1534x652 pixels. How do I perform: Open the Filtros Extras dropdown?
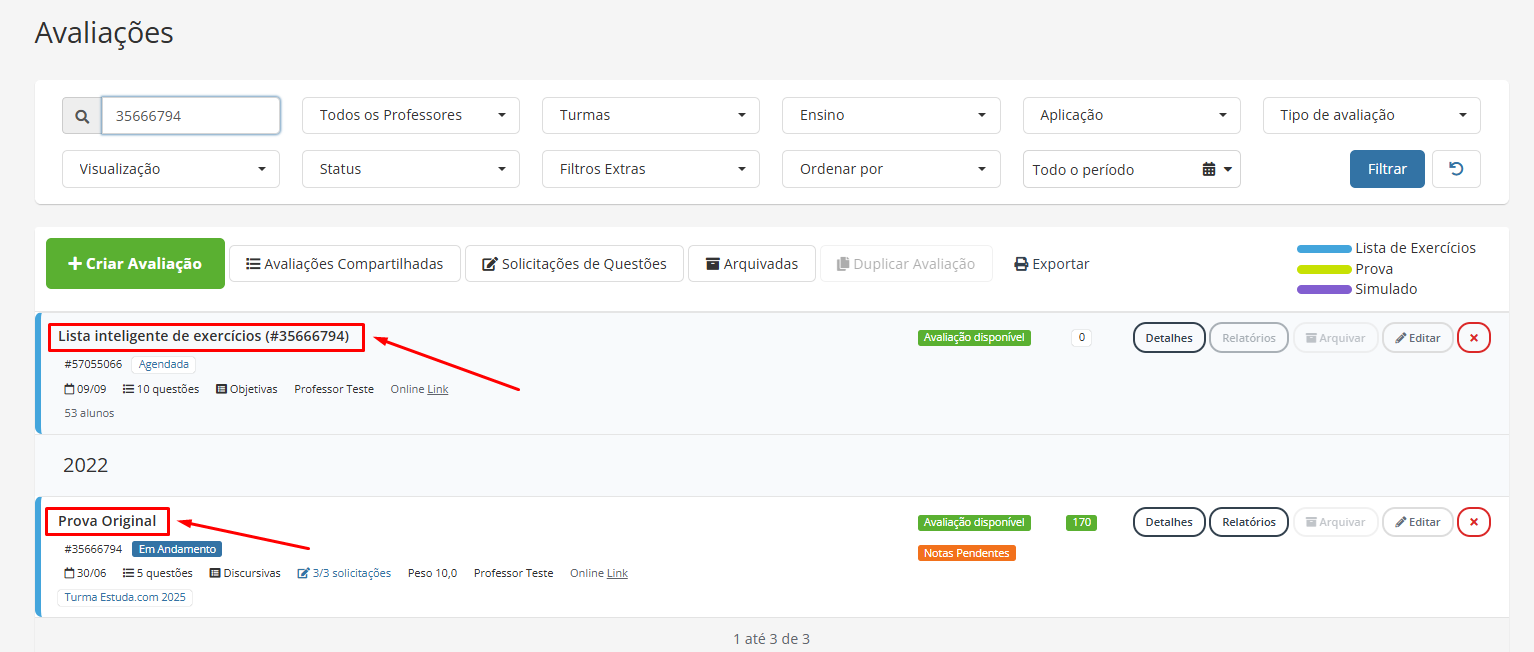pos(651,169)
